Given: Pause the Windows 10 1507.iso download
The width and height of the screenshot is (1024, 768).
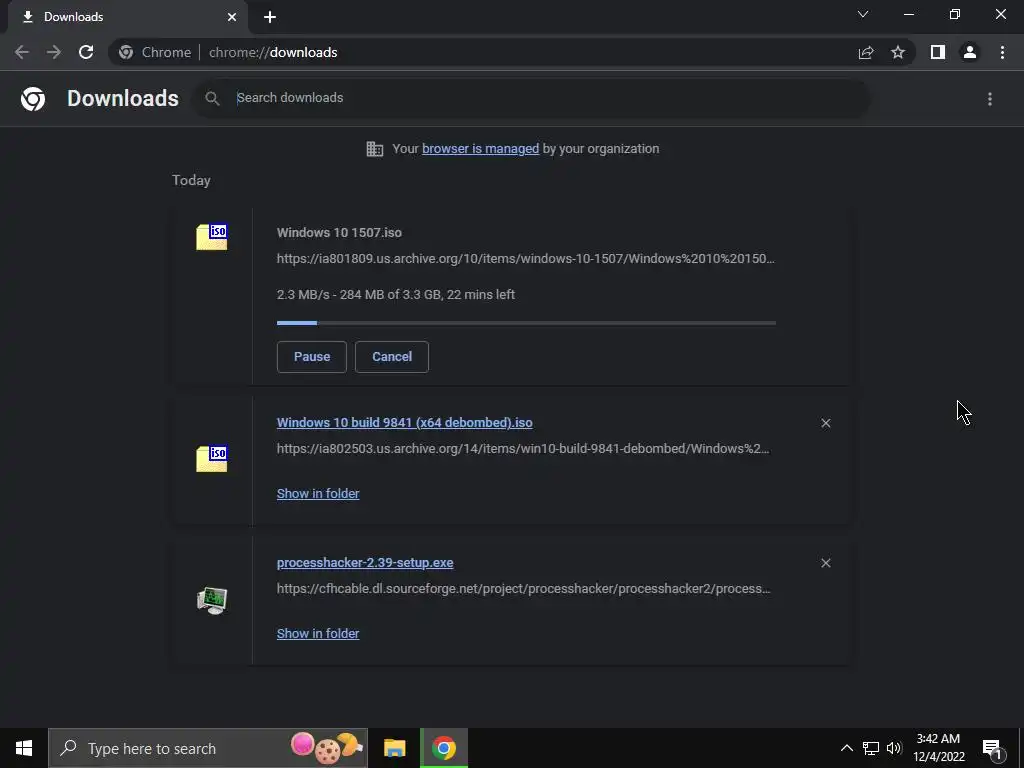Looking at the screenshot, I should coord(312,357).
